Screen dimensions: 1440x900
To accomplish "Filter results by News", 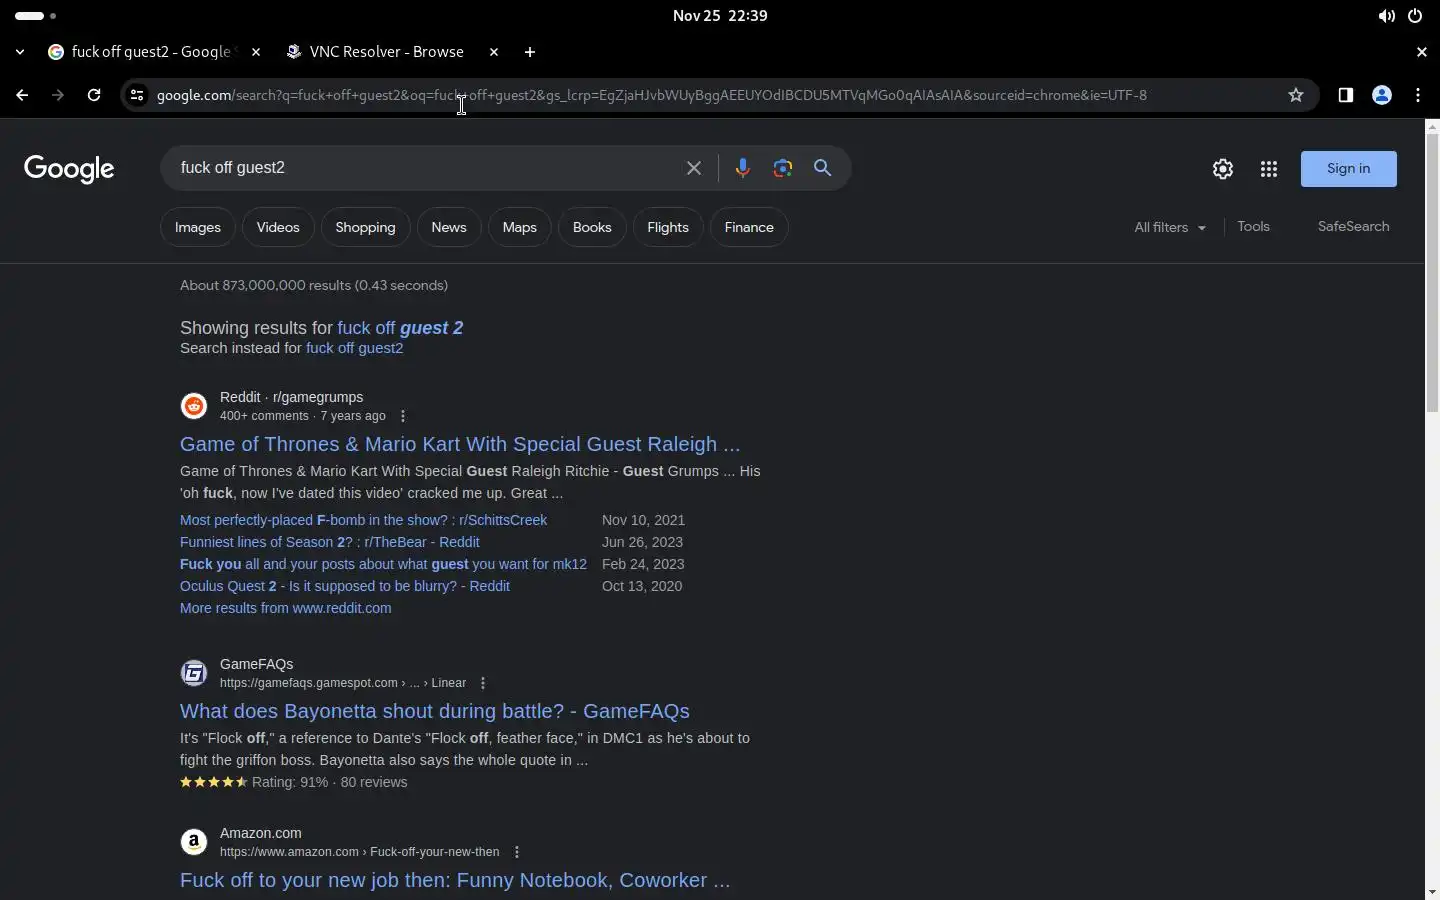I will tap(449, 228).
